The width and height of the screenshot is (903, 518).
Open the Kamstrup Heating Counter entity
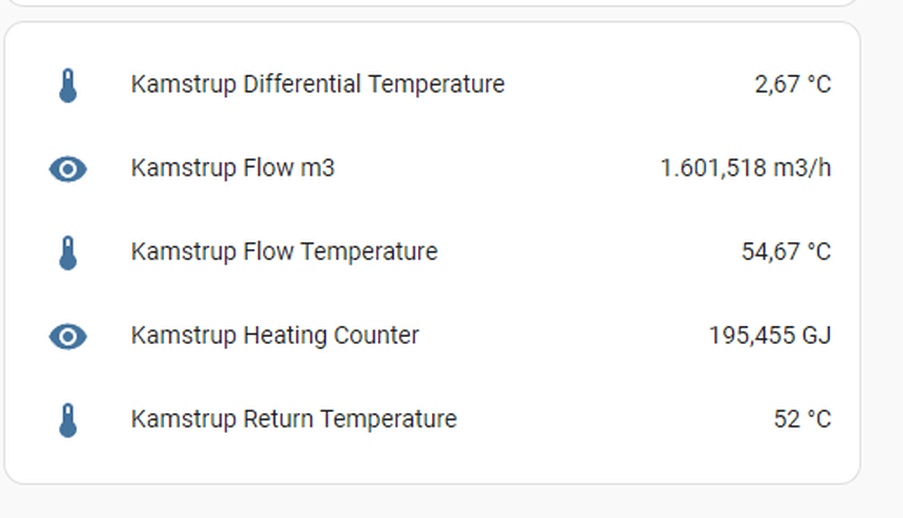275,335
